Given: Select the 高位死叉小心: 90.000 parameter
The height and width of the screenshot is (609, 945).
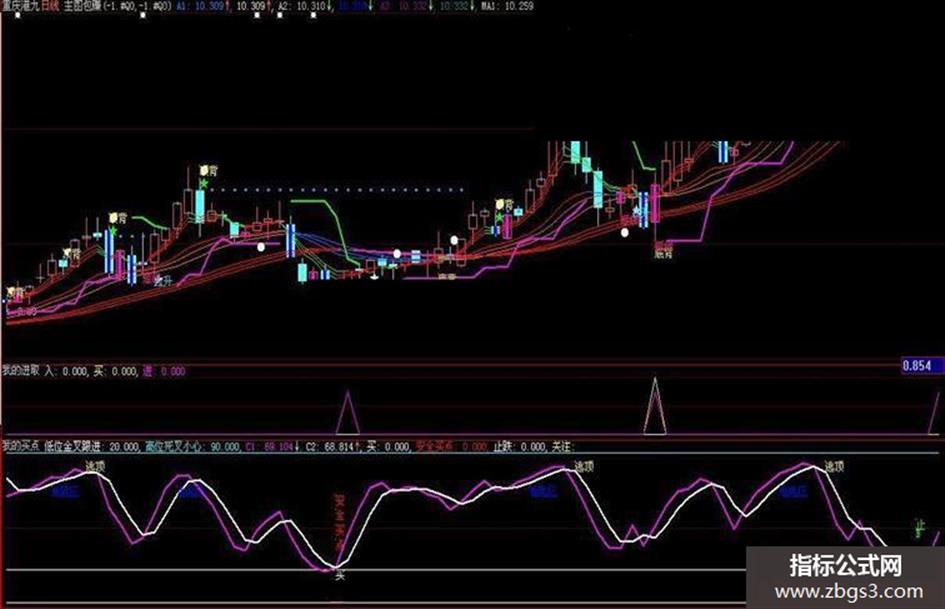Looking at the screenshot, I should tap(192, 447).
